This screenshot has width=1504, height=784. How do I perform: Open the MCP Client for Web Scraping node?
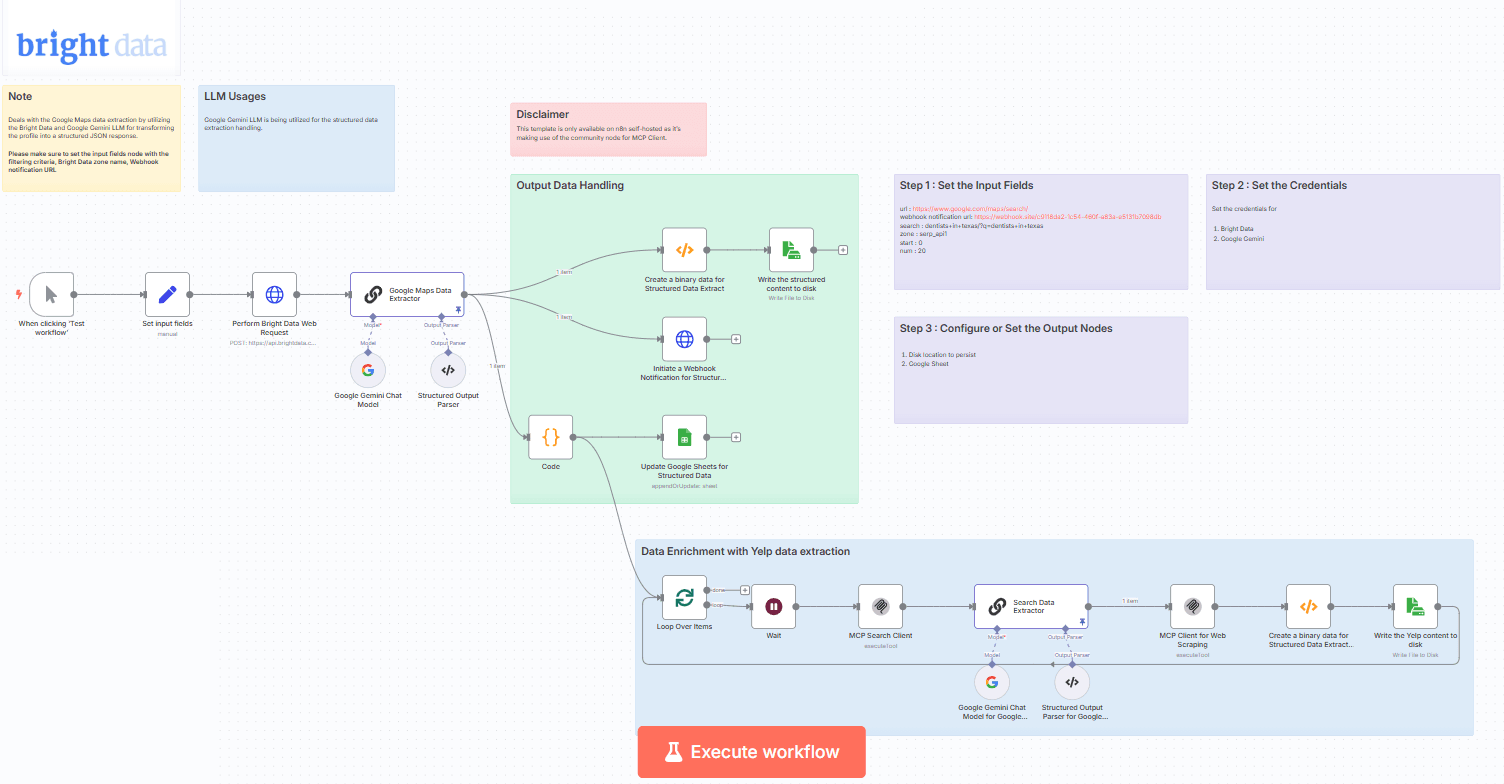coord(1192,606)
